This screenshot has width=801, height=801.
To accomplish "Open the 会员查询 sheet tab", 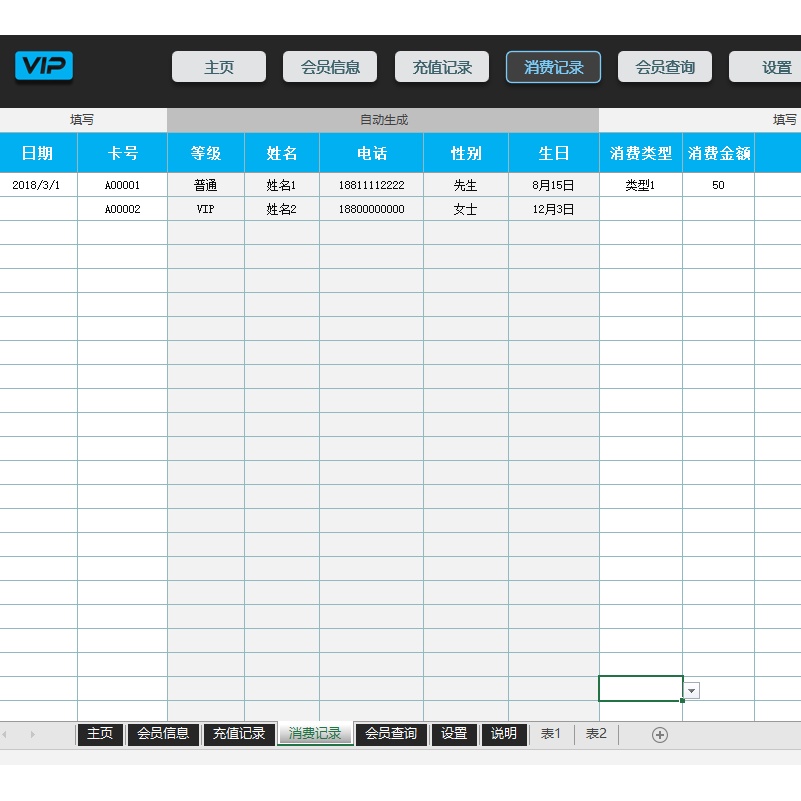I will point(390,734).
